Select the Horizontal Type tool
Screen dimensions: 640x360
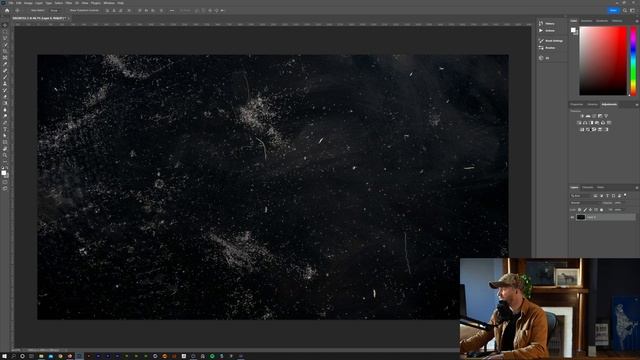[5, 129]
